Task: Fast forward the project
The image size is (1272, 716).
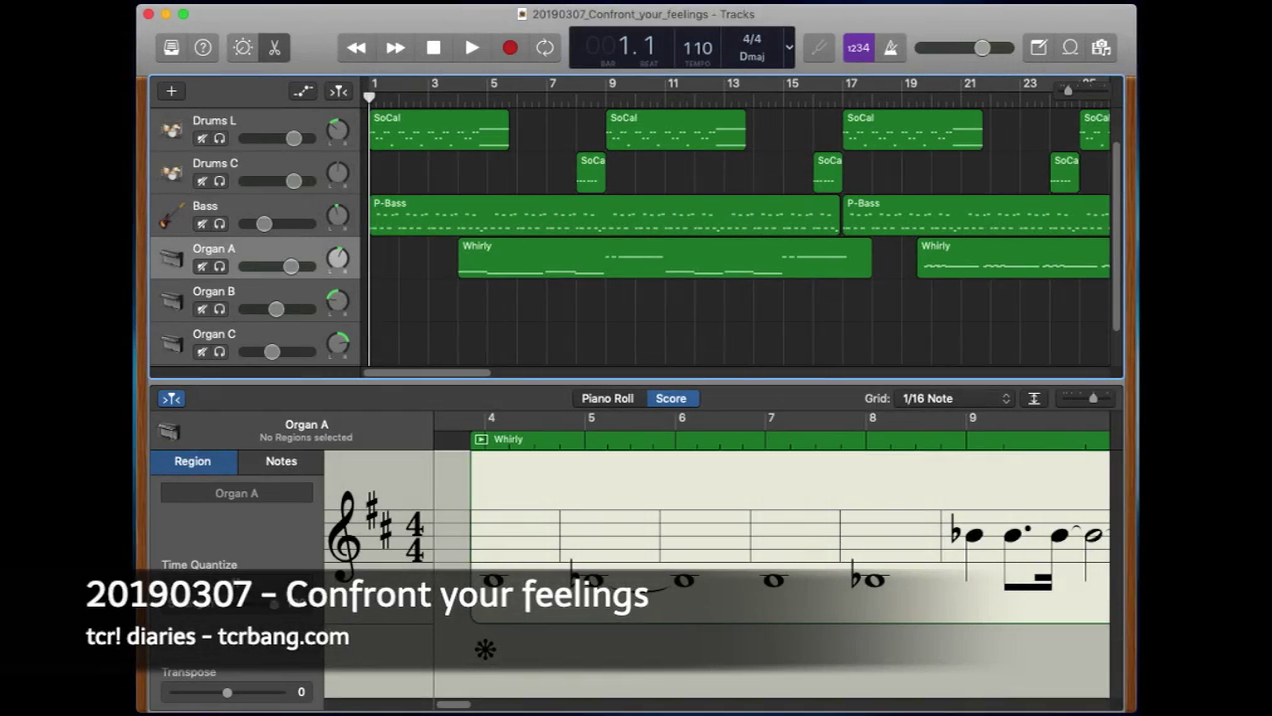Action: (x=395, y=47)
